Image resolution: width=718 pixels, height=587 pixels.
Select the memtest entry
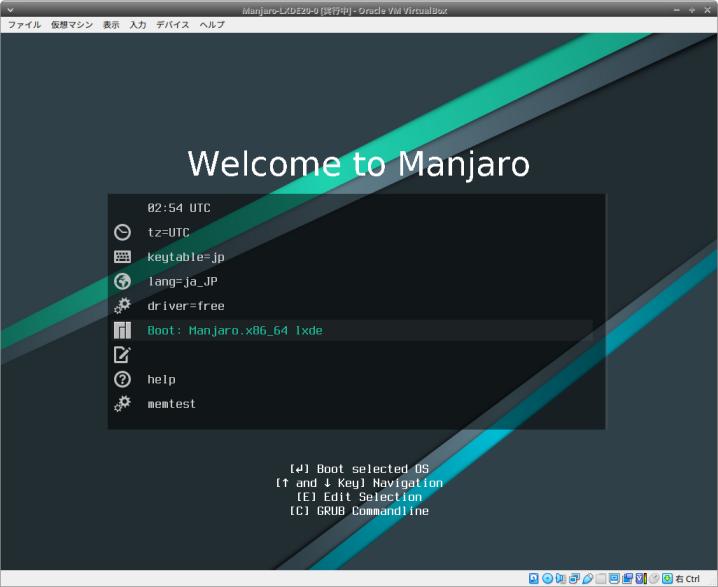[x=171, y=404]
